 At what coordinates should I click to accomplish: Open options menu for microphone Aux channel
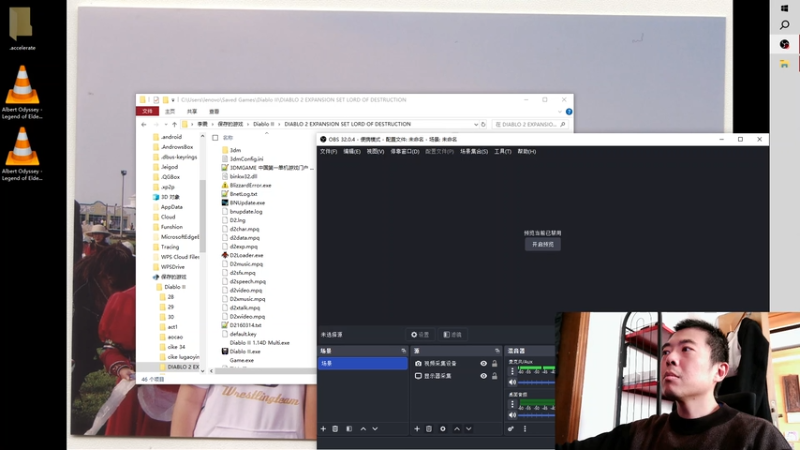tap(512, 371)
